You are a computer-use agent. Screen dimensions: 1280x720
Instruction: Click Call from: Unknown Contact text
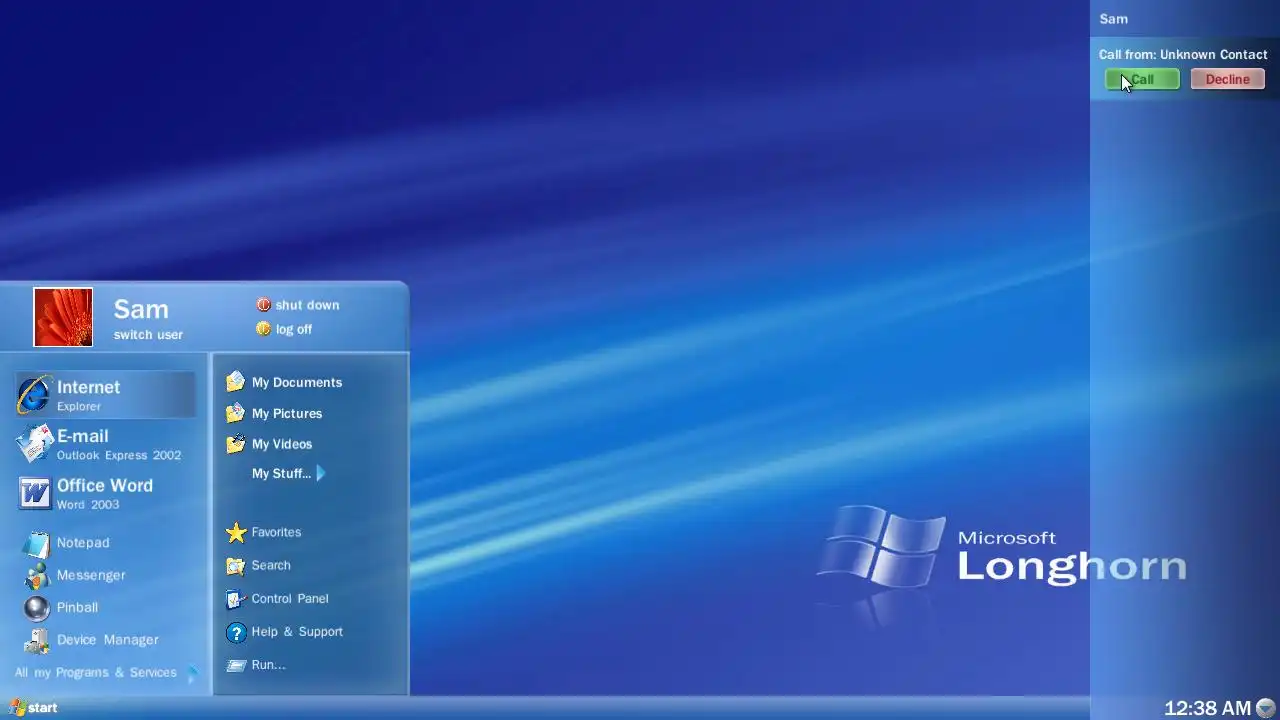(x=1183, y=55)
